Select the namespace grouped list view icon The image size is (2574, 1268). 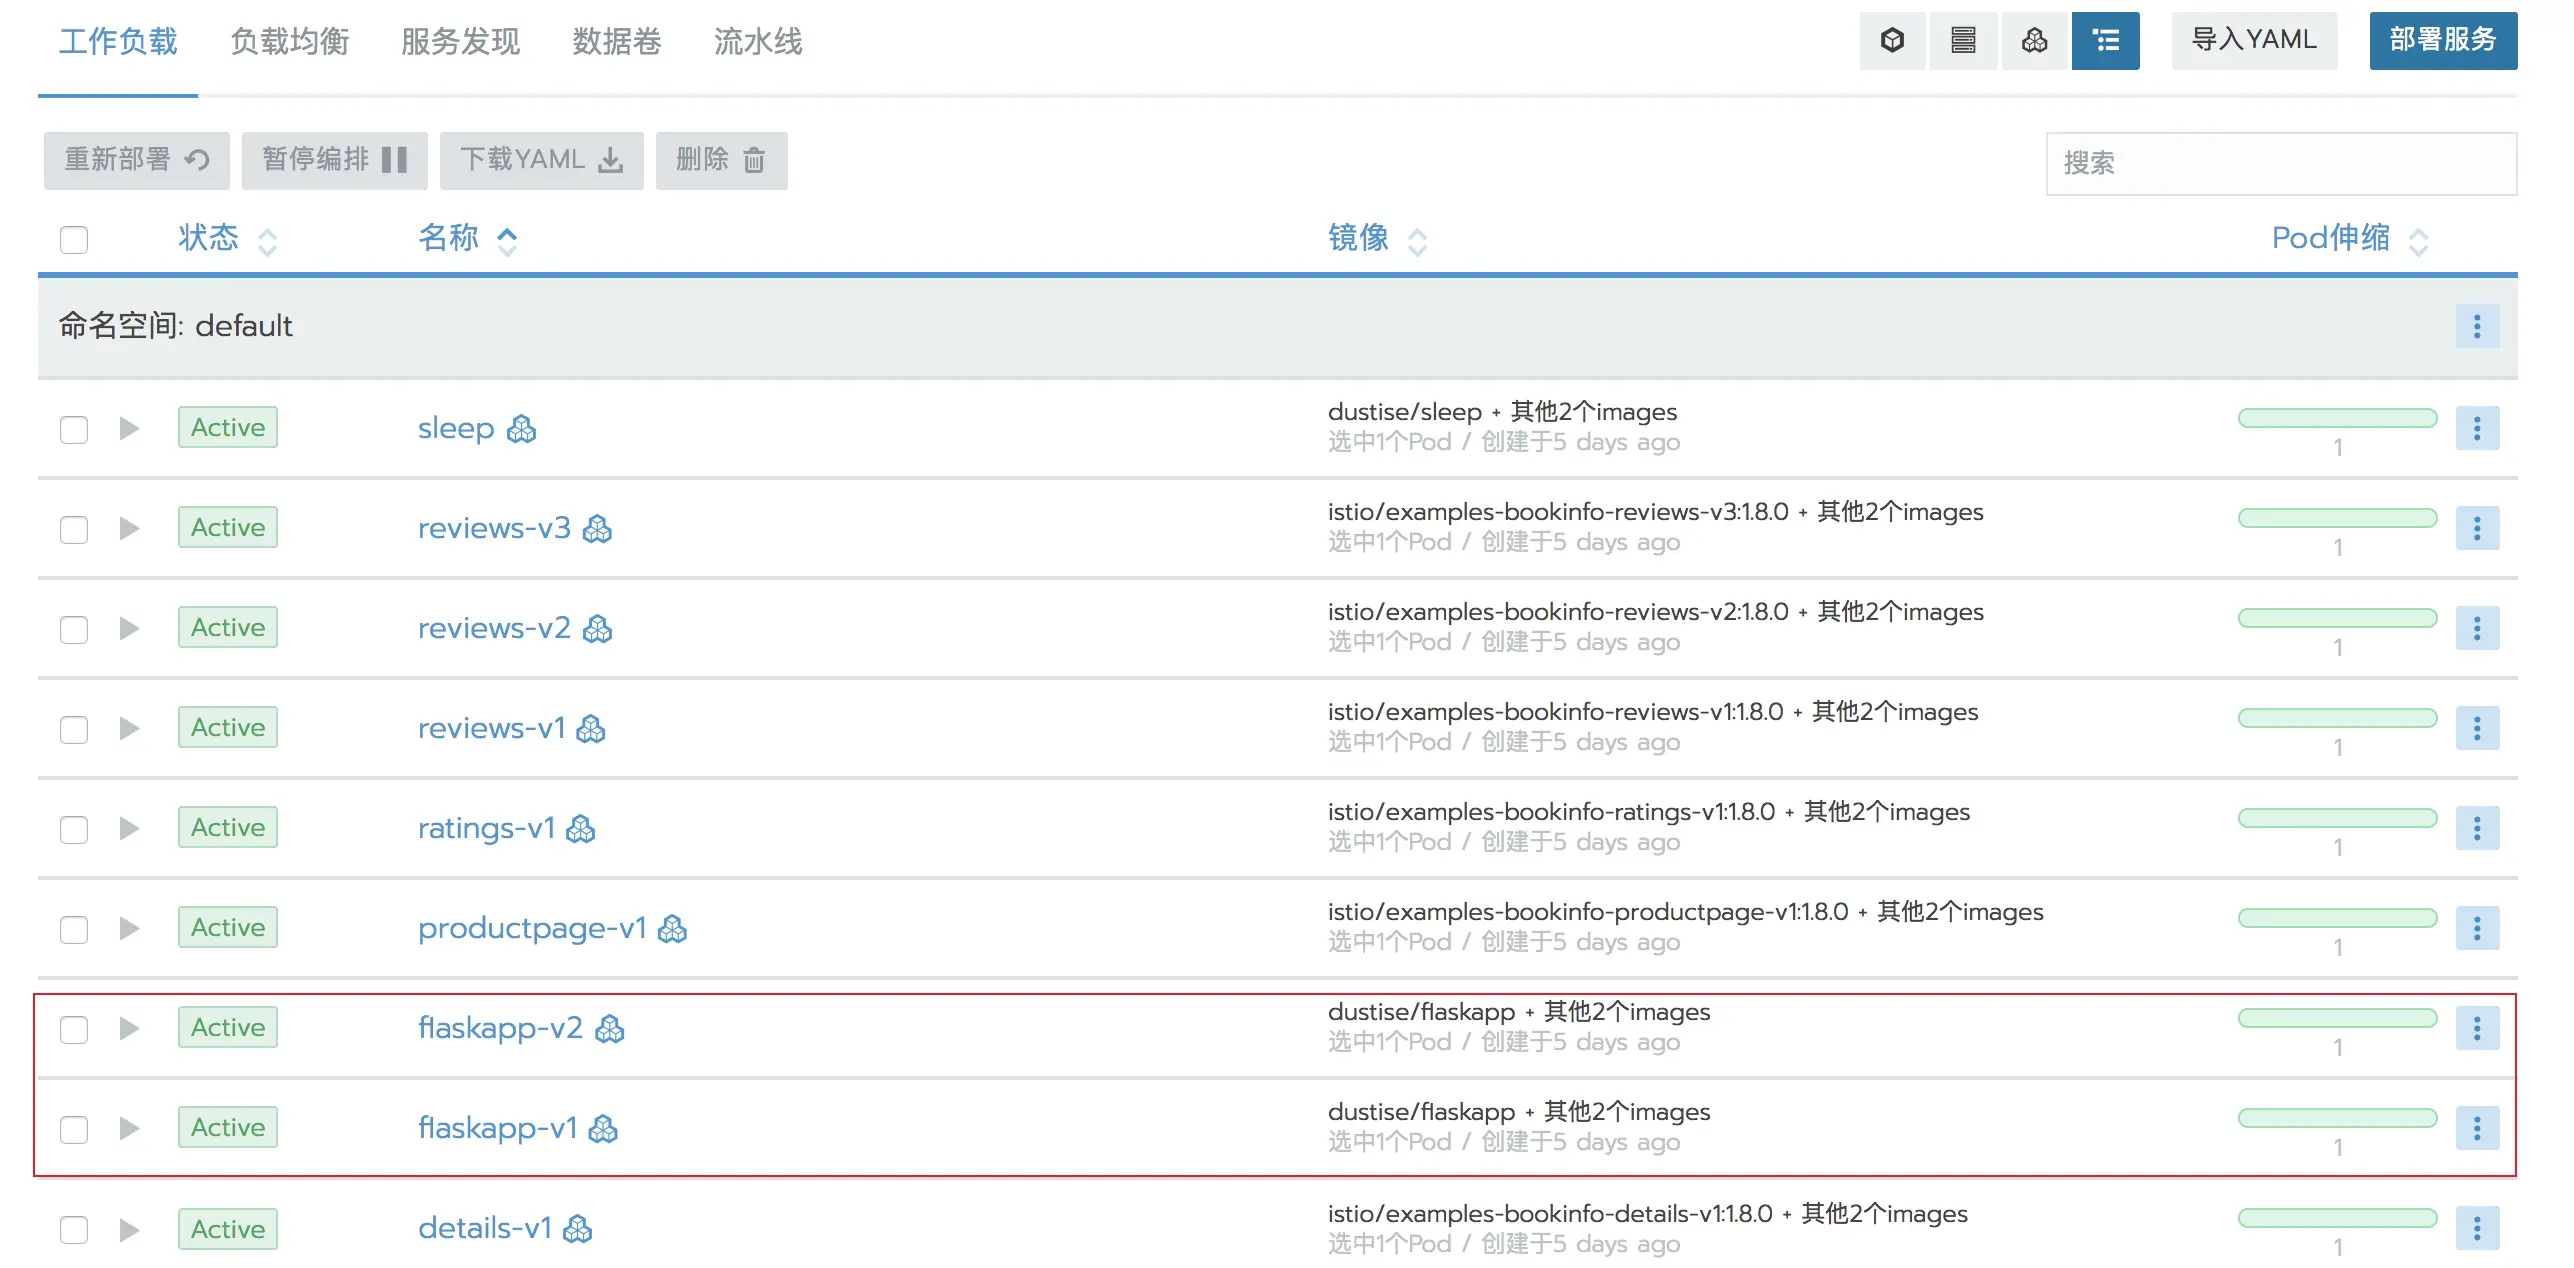click(2105, 41)
